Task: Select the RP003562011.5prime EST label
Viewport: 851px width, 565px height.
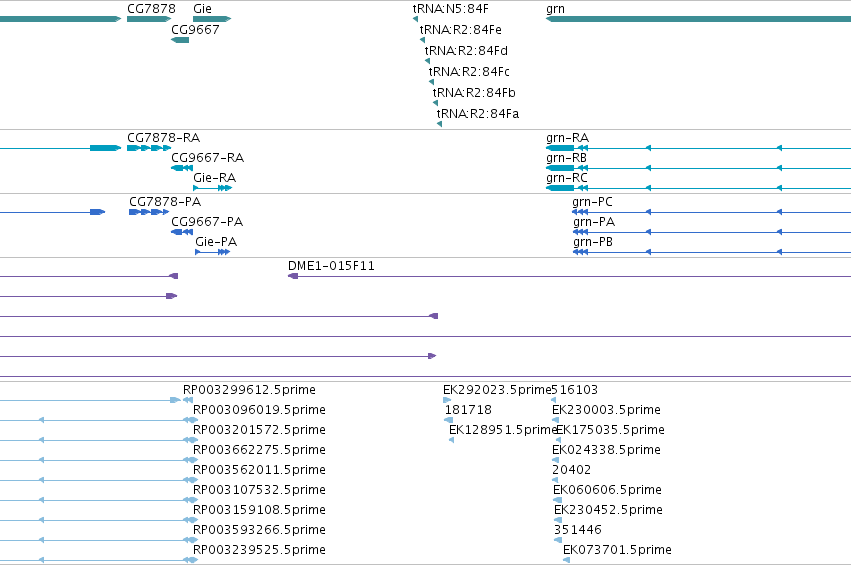Action: pos(259,469)
